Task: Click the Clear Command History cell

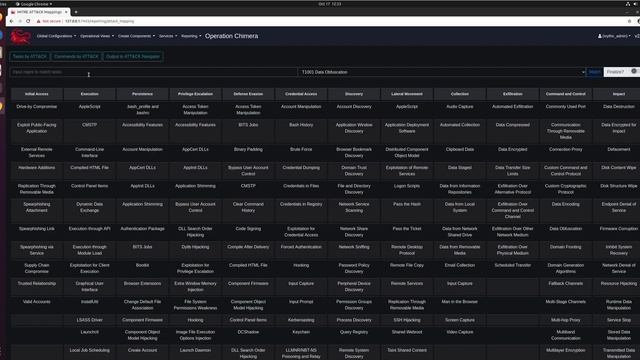Action: point(248,210)
